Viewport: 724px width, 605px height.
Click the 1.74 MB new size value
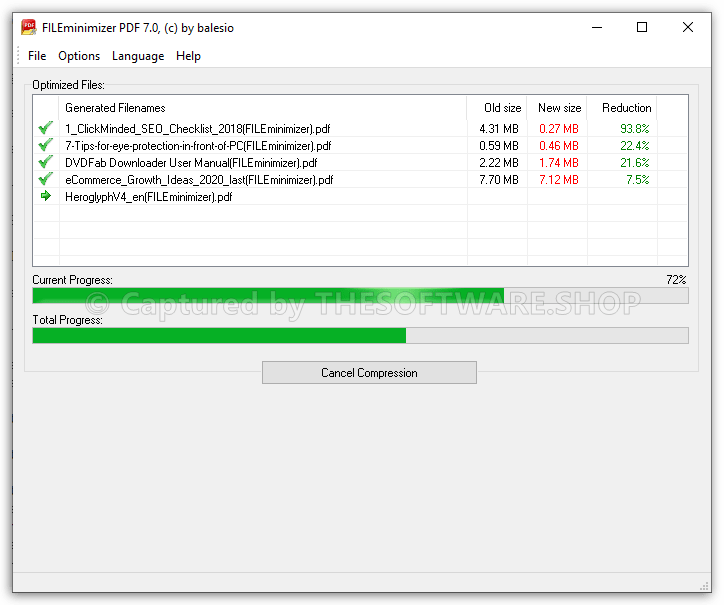559,163
